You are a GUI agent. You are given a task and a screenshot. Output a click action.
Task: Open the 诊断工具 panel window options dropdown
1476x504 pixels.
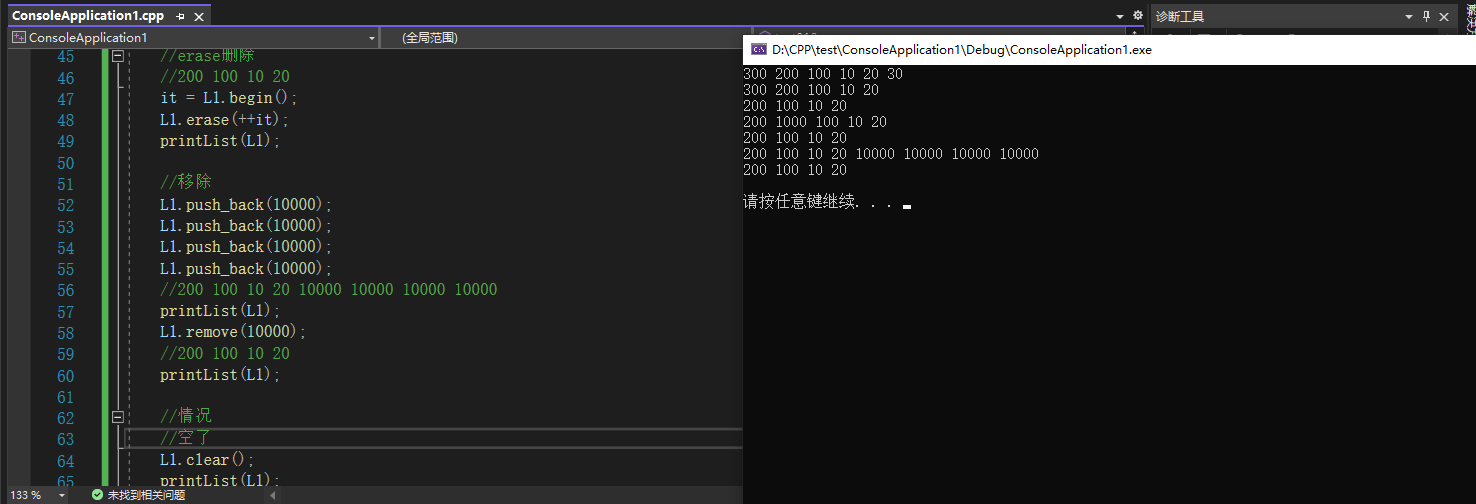(x=1409, y=17)
